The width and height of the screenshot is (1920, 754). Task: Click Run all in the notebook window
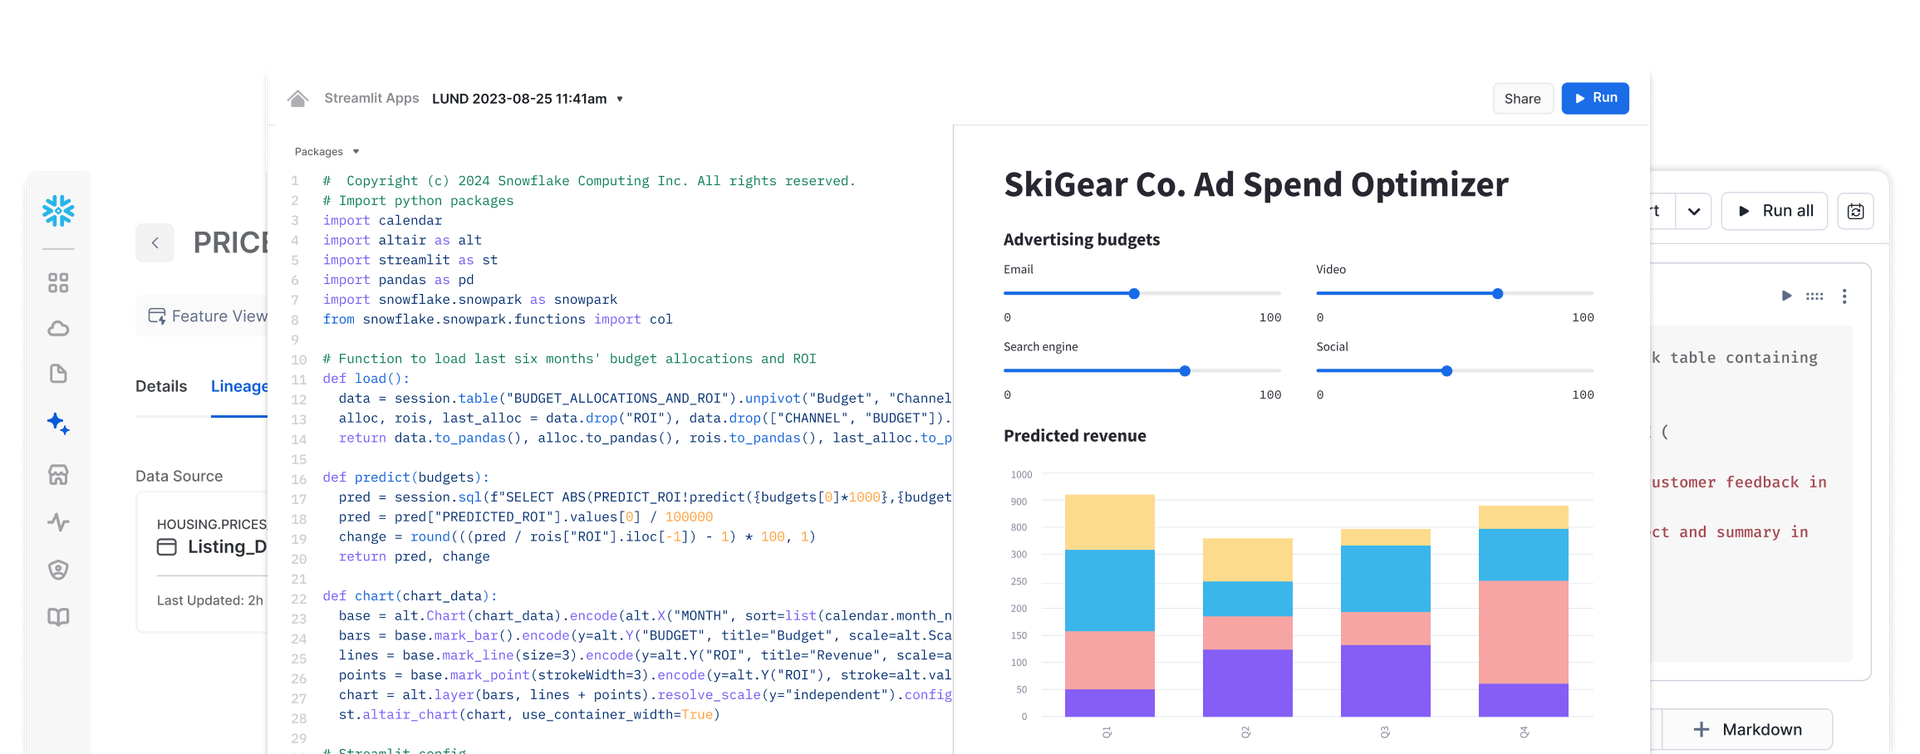click(1775, 211)
